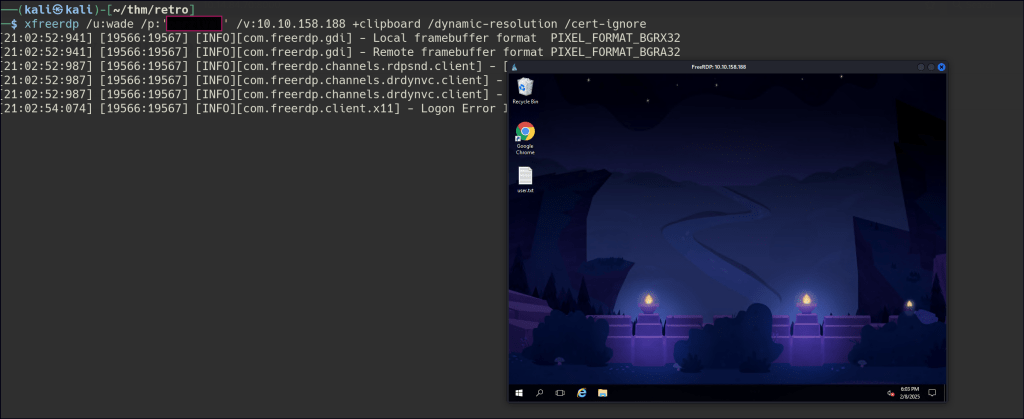
Task: Click the taskbar clock showing 6:03 PM
Action: pos(910,393)
